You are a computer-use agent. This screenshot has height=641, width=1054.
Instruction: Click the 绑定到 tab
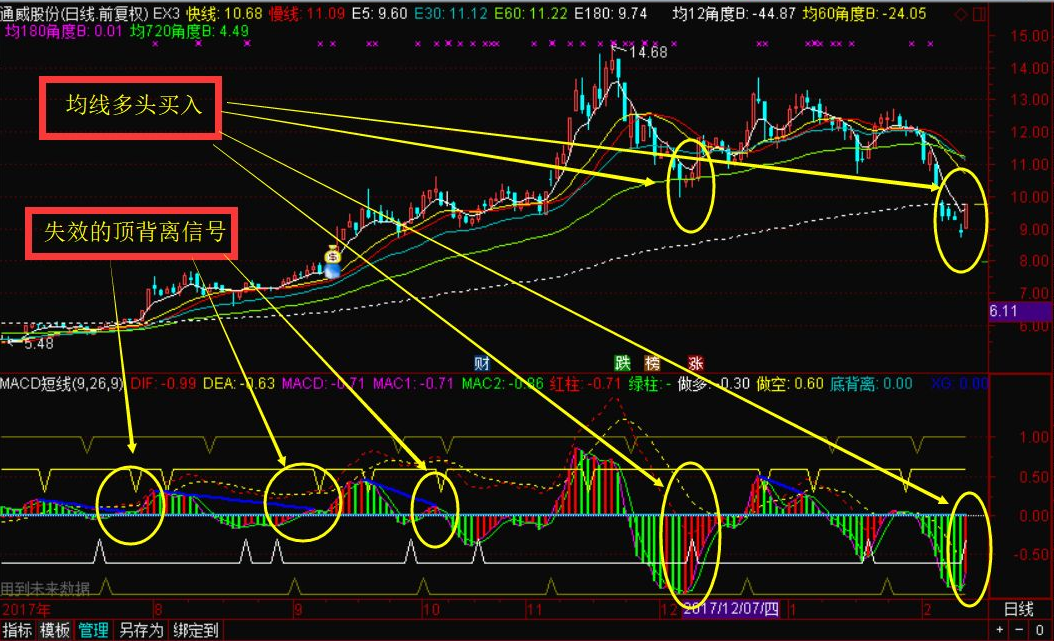click(196, 630)
